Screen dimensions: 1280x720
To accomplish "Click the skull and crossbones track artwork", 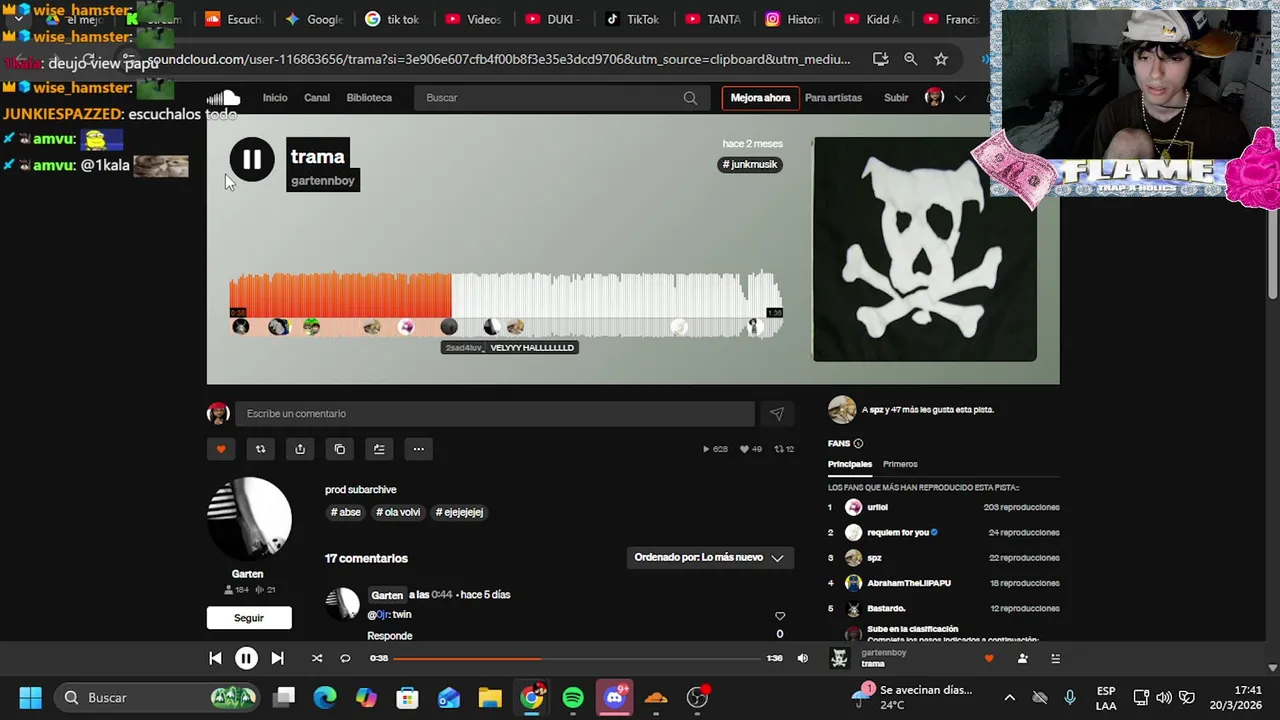I will (x=924, y=249).
